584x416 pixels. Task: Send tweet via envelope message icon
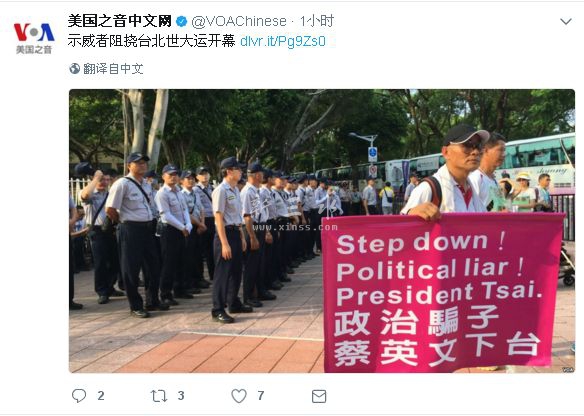[319, 396]
